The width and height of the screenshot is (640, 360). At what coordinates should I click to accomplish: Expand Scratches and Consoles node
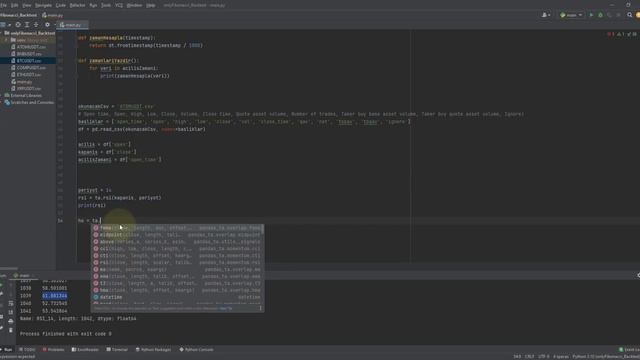2,102
